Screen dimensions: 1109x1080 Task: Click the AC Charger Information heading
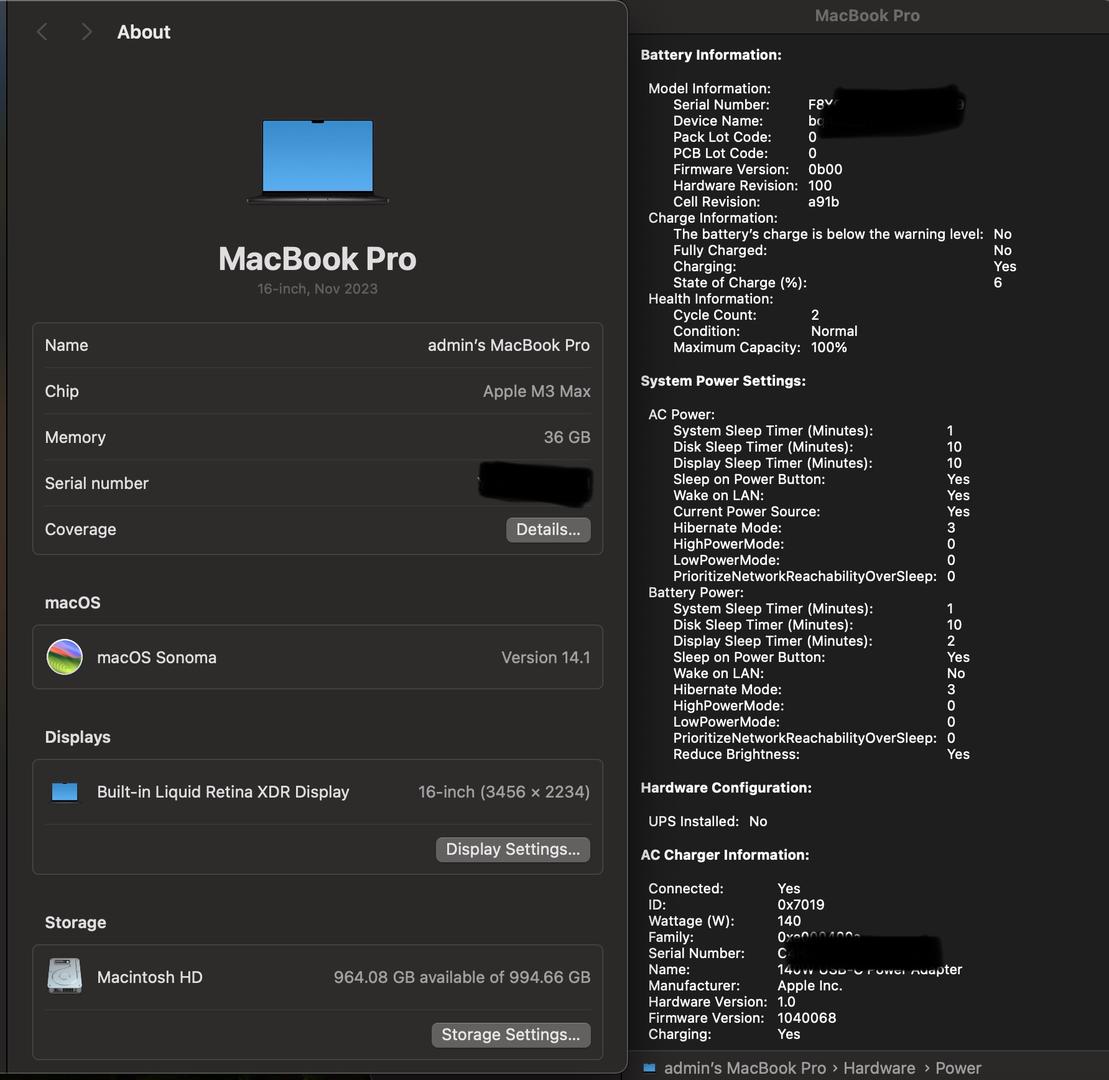725,855
